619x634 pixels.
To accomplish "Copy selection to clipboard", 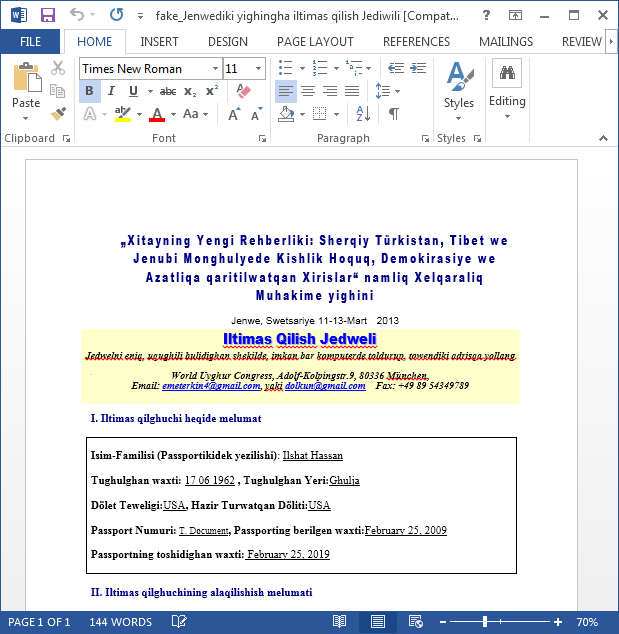I will tap(57, 91).
